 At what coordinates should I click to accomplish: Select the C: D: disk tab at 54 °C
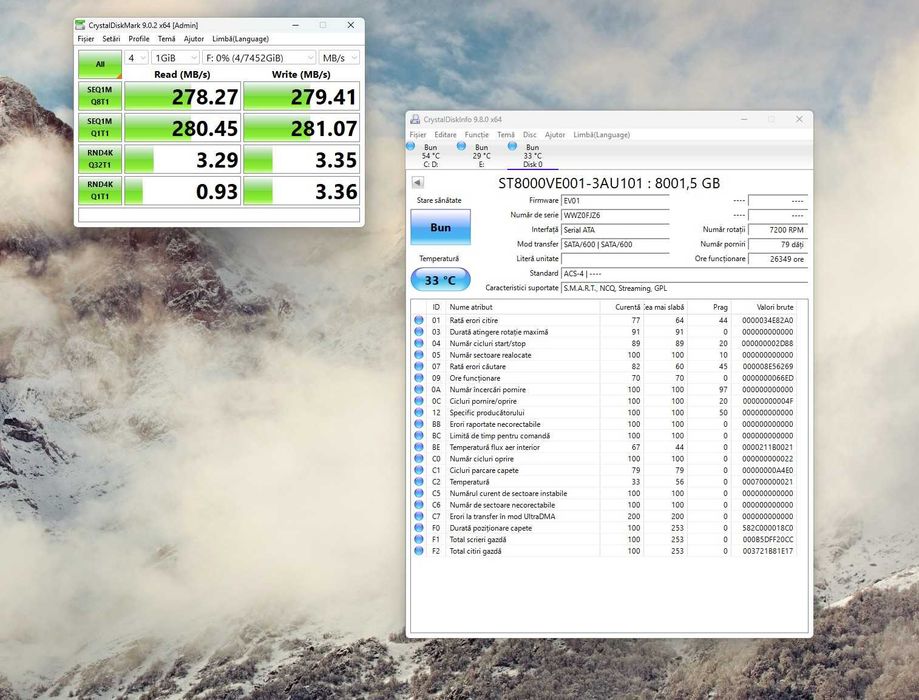pos(430,155)
